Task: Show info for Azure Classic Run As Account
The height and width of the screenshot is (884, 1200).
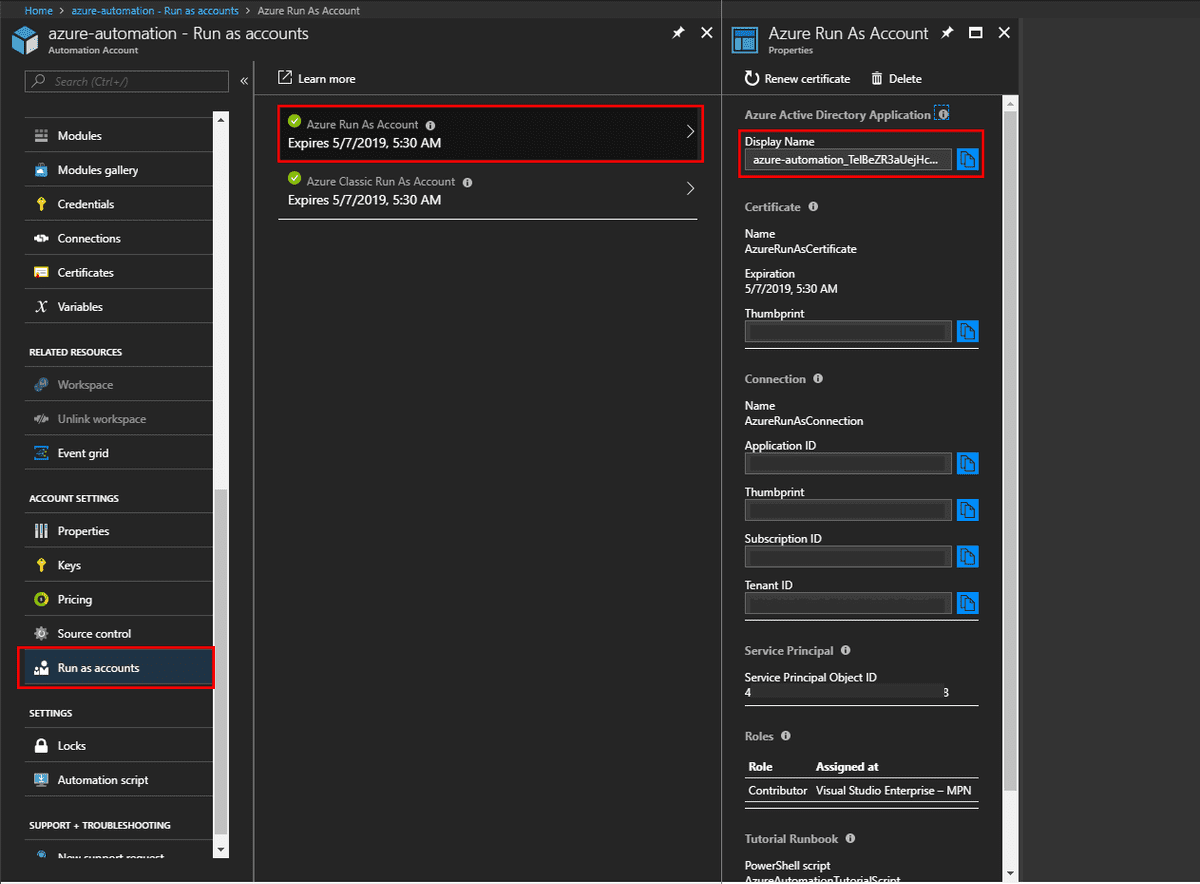Action: pos(468,182)
